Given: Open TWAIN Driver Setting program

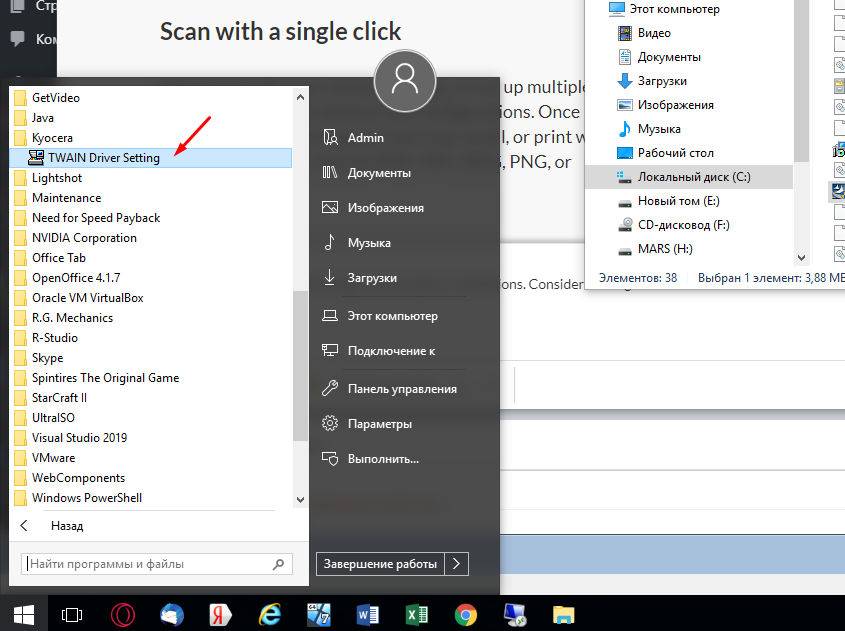Looking at the screenshot, I should click(x=103, y=158).
